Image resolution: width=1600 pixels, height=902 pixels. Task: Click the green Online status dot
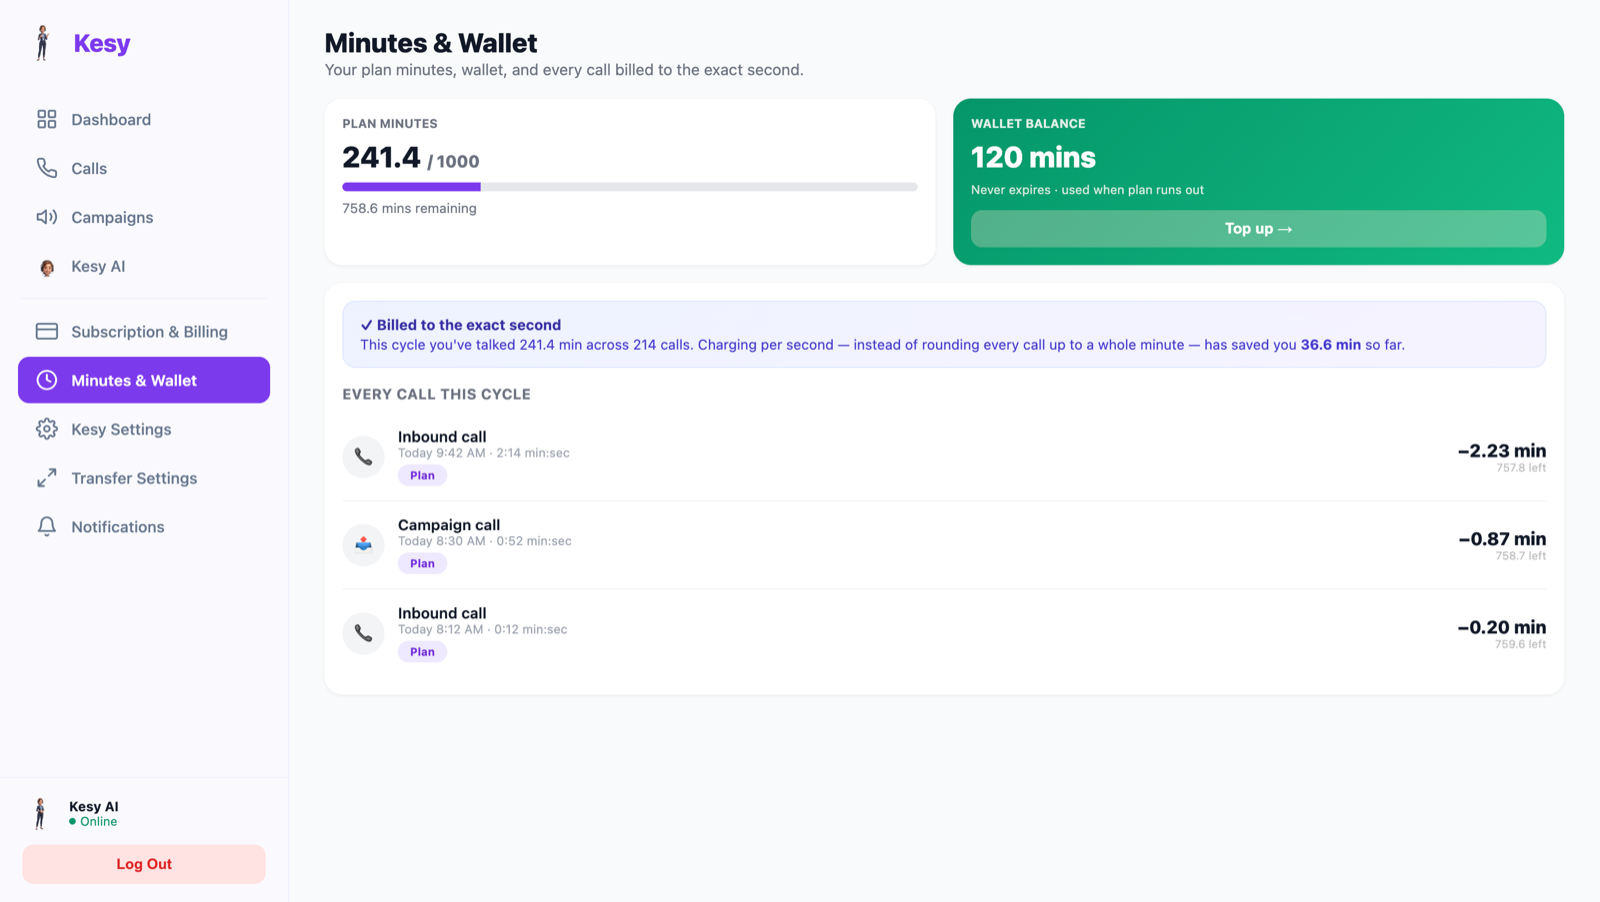[72, 822]
